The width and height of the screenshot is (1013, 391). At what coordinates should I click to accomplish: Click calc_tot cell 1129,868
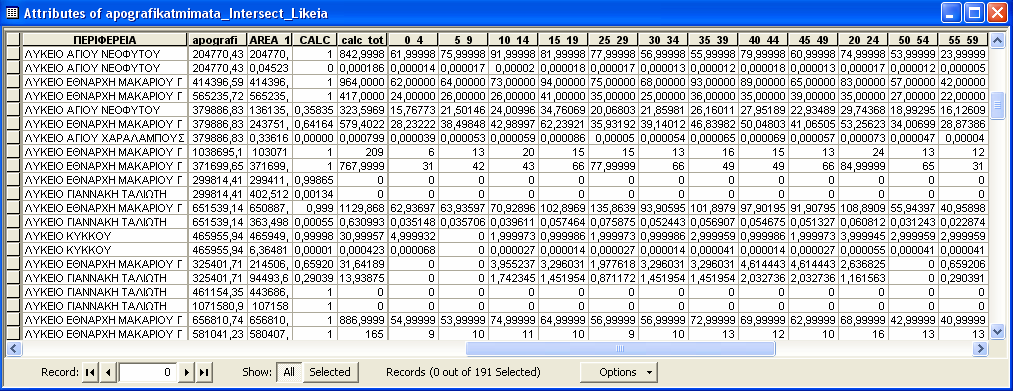pos(362,208)
